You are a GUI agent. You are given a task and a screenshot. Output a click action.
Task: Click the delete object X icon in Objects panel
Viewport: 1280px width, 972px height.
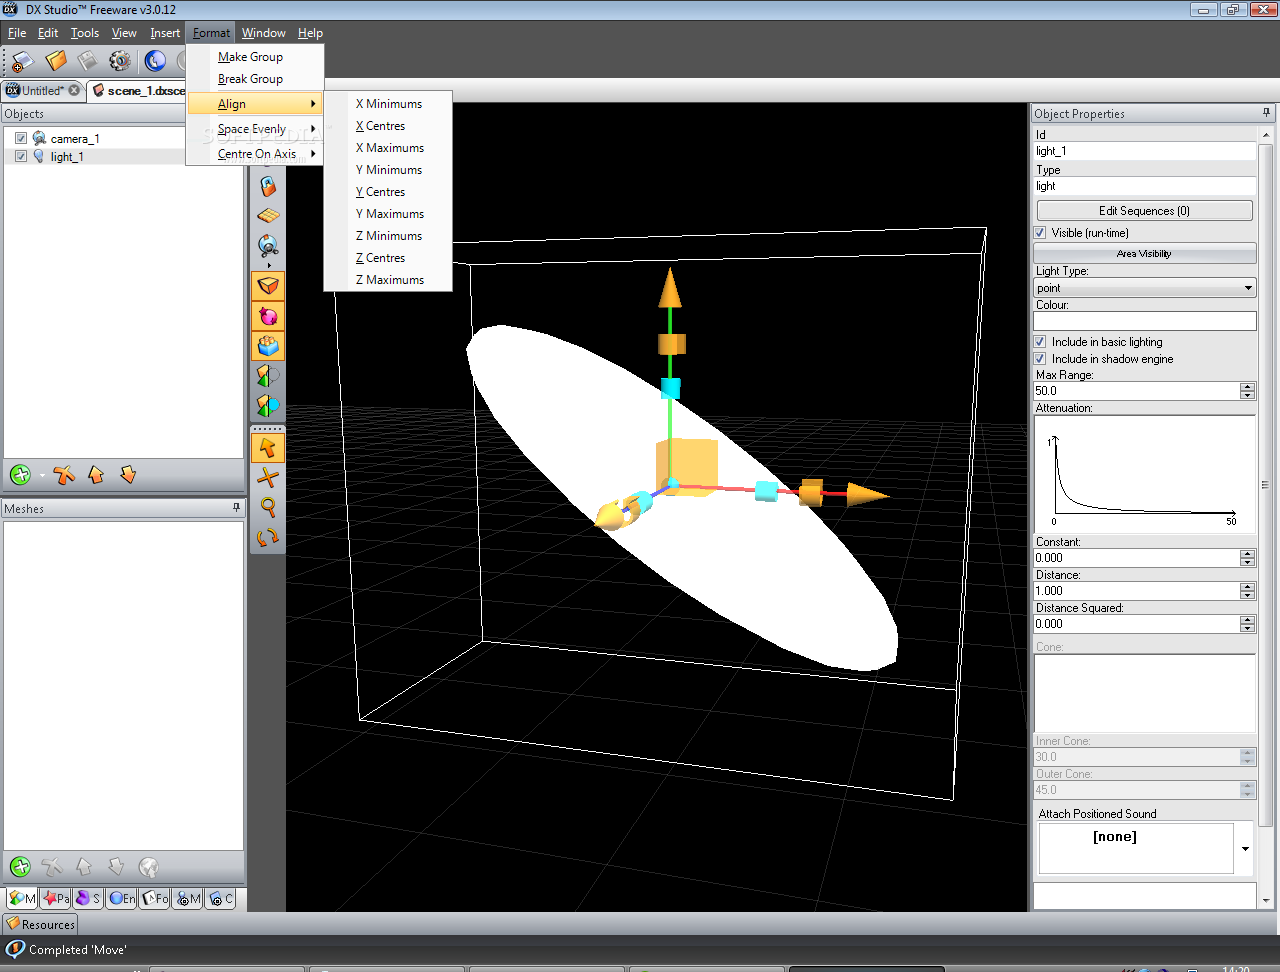tap(64, 475)
